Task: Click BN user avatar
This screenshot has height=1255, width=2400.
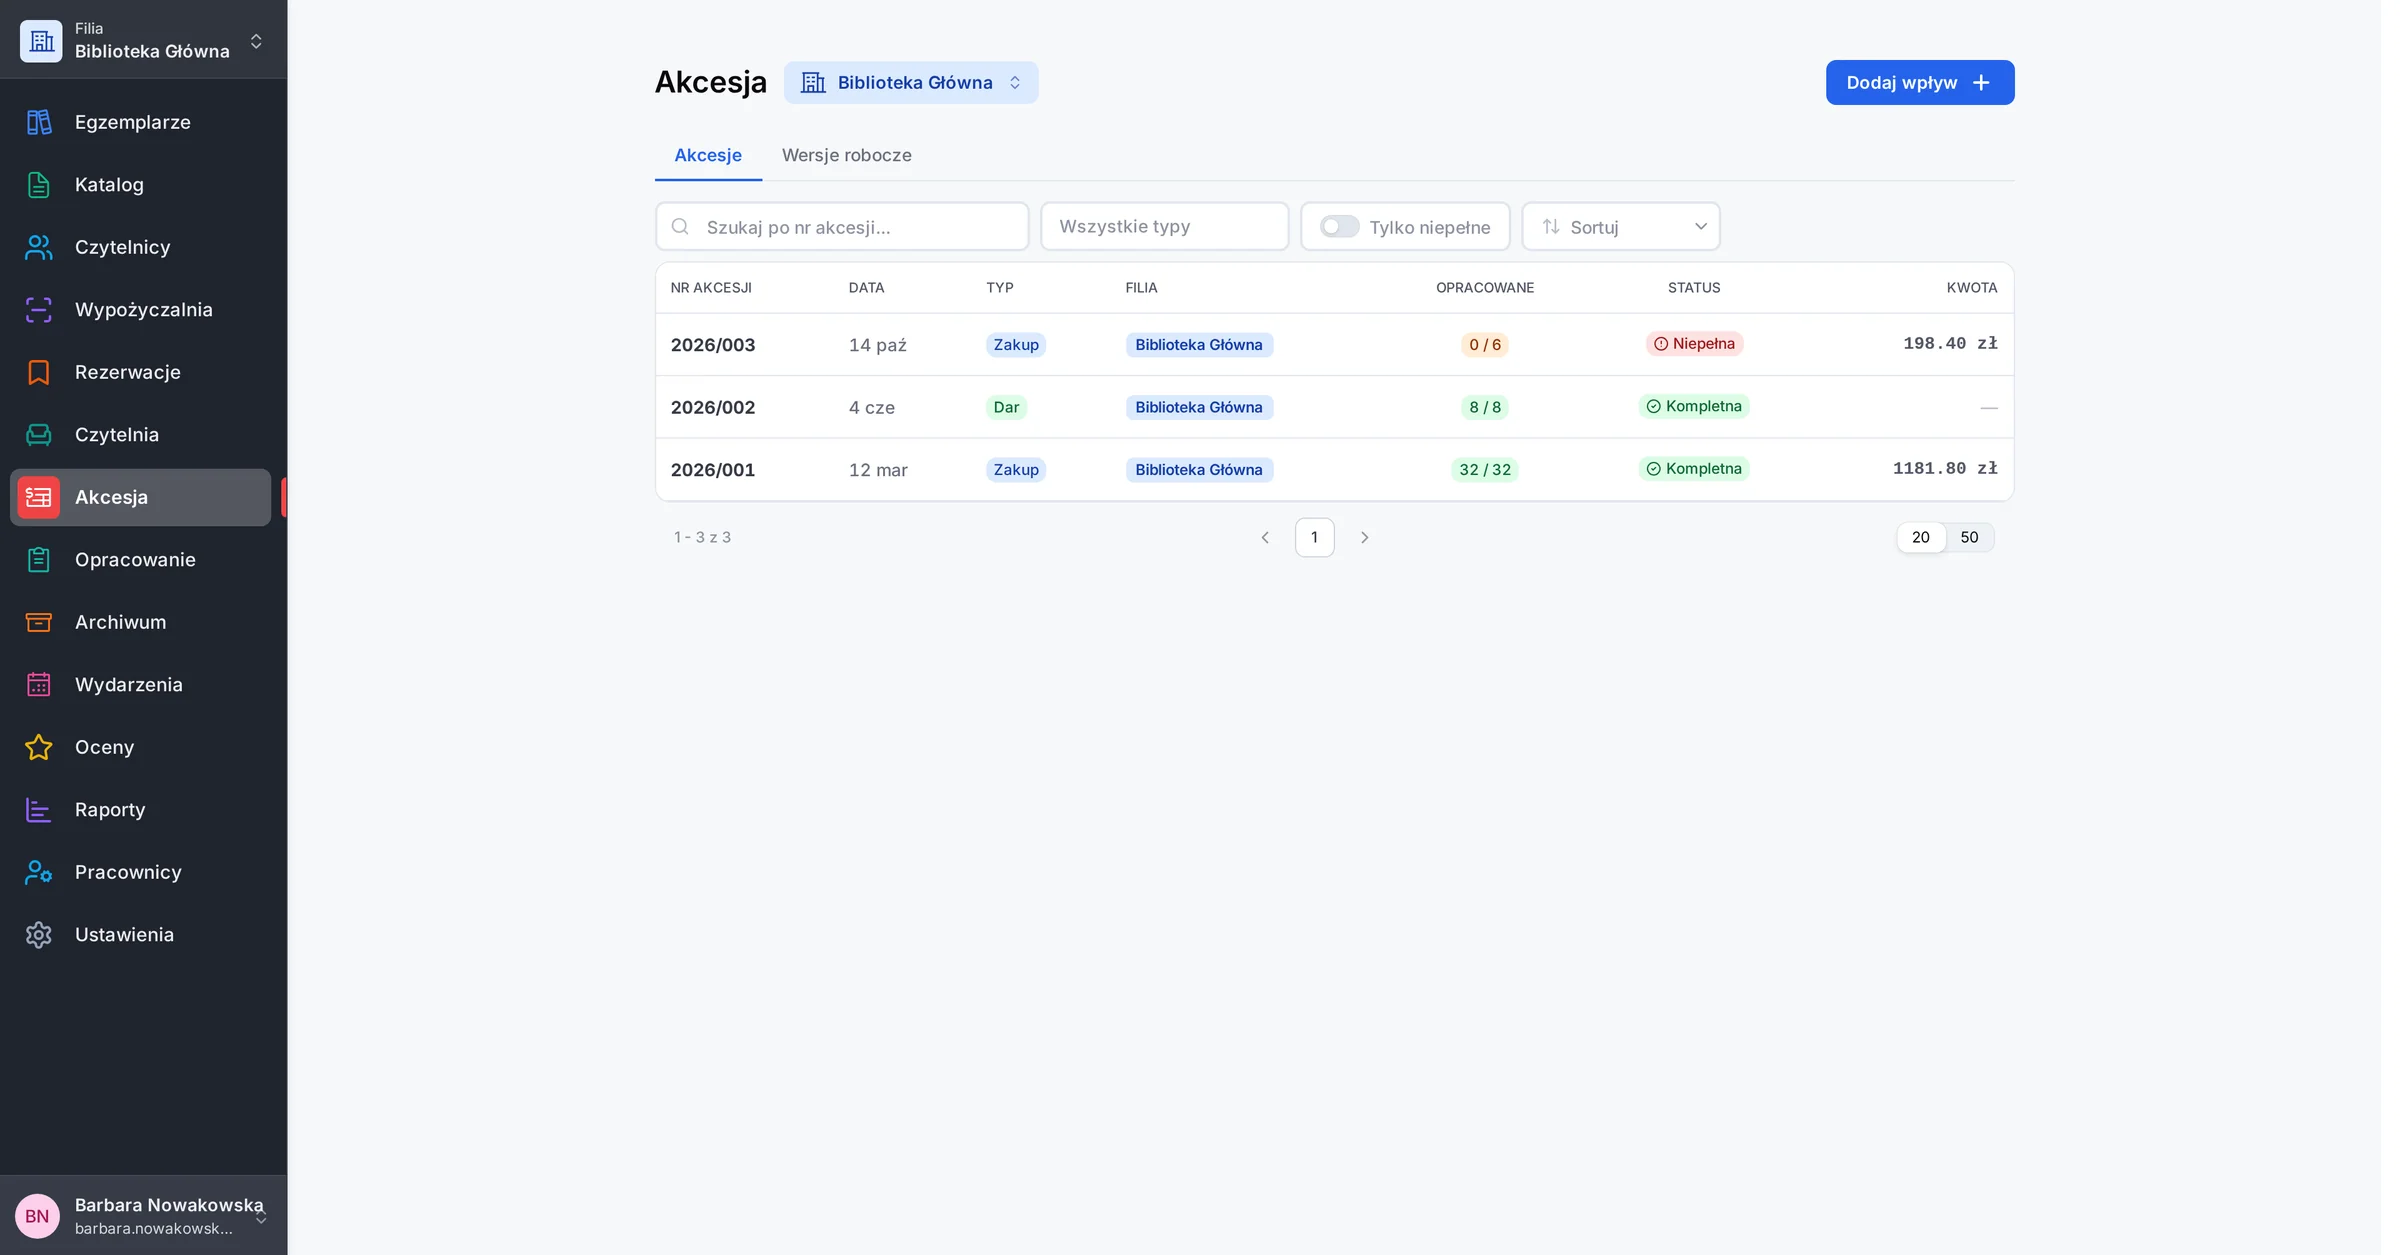Action: pos(37,1216)
